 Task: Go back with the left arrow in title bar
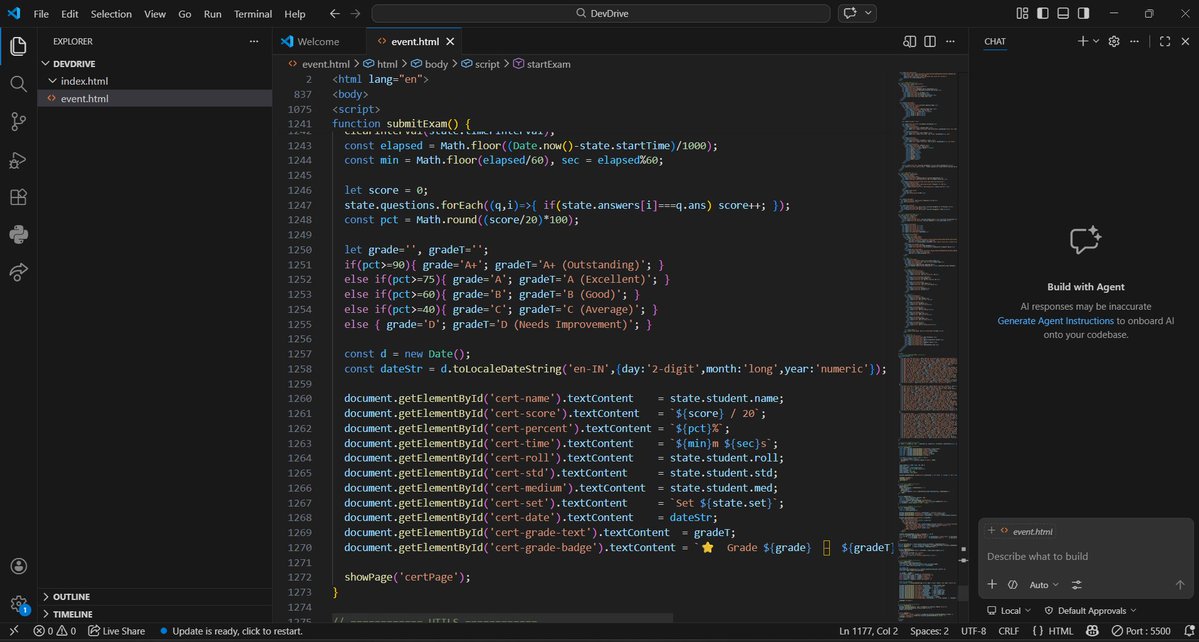click(x=334, y=14)
